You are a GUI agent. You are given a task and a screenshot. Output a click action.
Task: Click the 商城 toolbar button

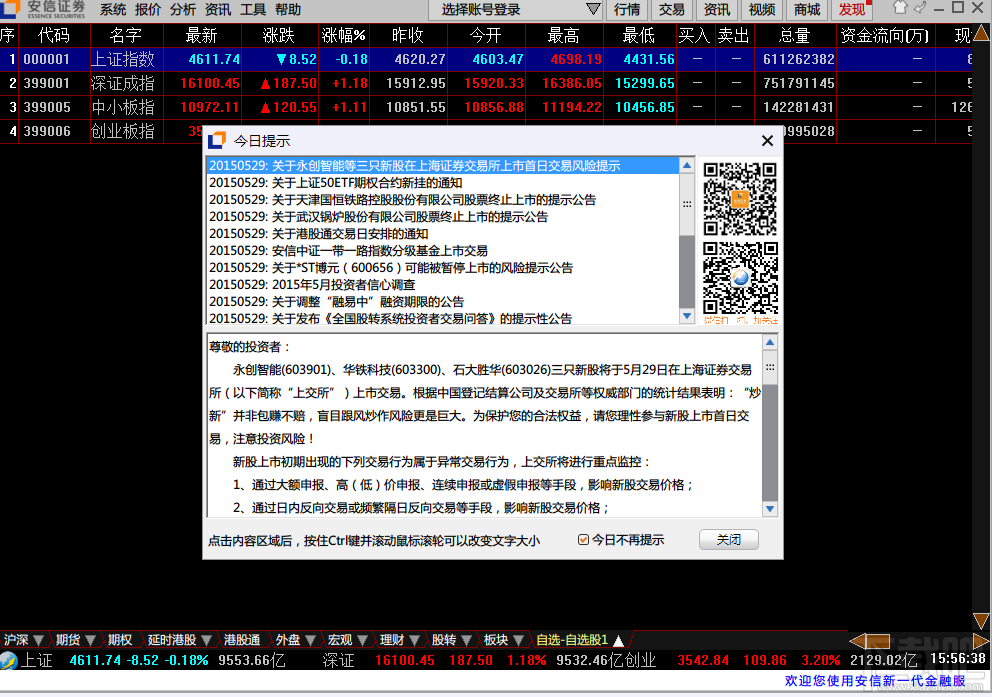(x=807, y=9)
